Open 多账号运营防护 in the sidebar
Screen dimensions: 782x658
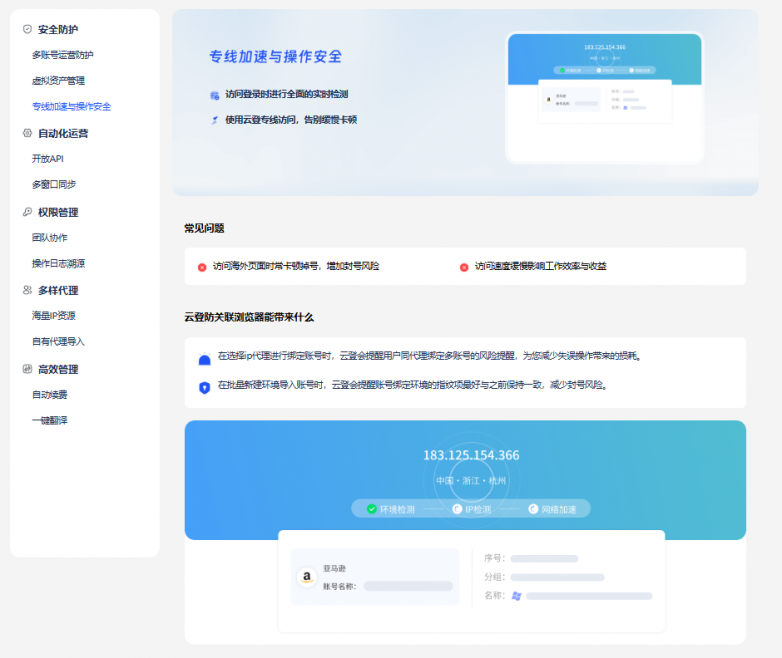[x=63, y=55]
